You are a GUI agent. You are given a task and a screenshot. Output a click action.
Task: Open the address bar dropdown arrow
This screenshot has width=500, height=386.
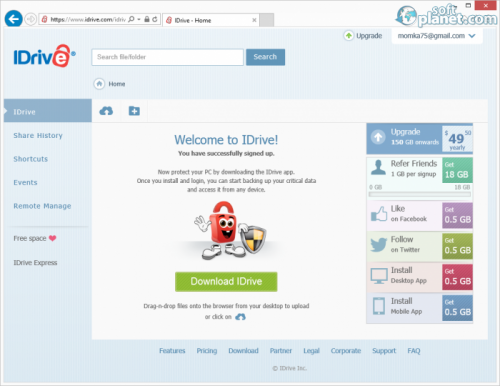coord(139,19)
